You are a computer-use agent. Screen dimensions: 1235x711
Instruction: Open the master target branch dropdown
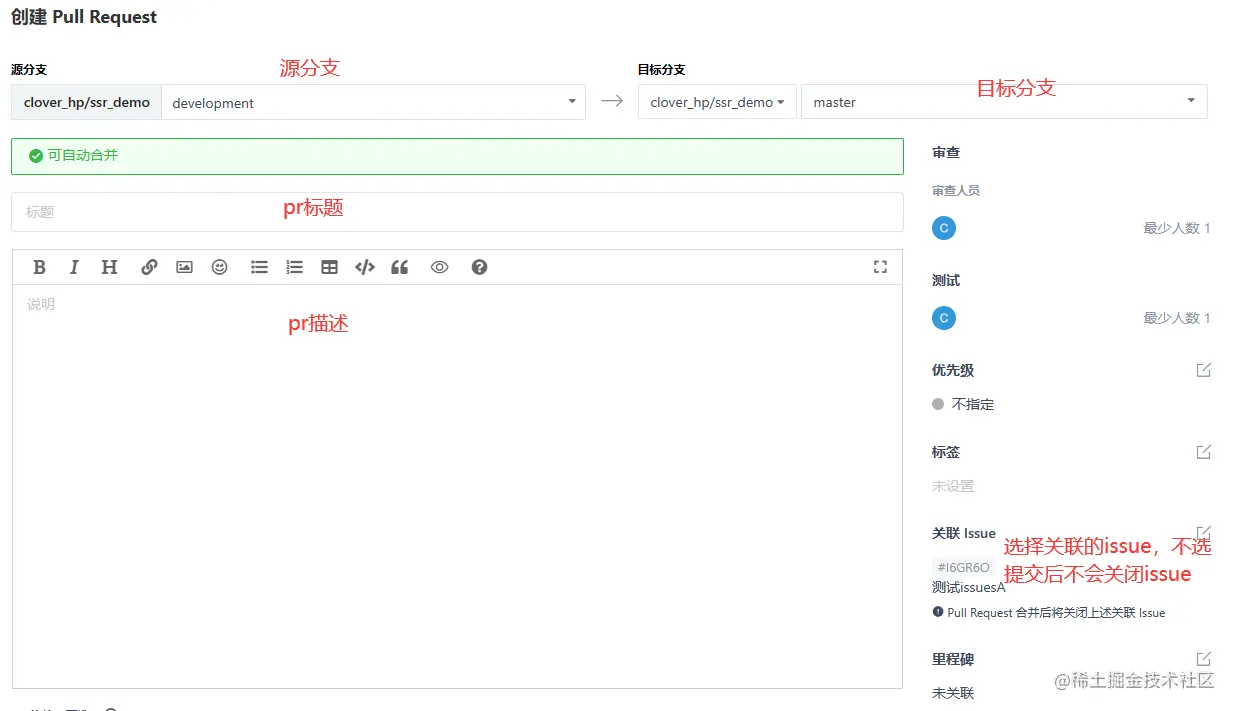[1004, 102]
